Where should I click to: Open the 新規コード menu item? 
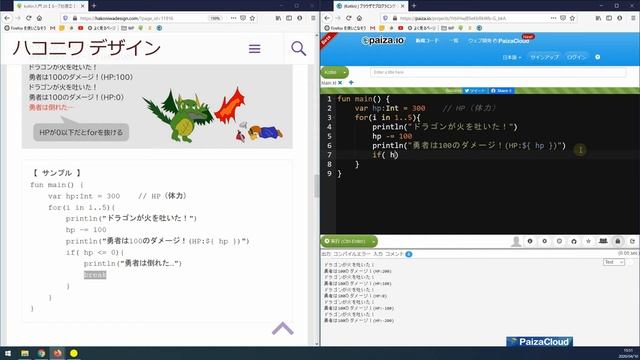point(427,41)
